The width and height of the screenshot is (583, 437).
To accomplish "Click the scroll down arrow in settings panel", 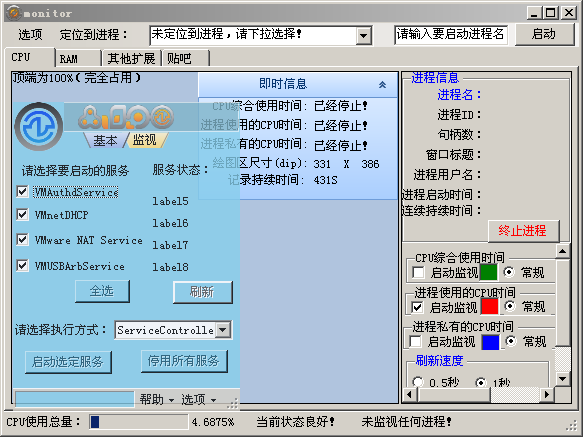I will [x=563, y=379].
